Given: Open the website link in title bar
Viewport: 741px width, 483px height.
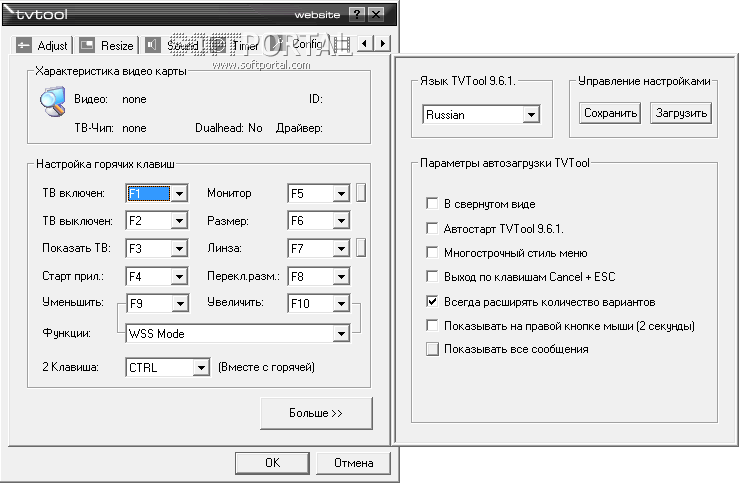Looking at the screenshot, I should tap(317, 15).
